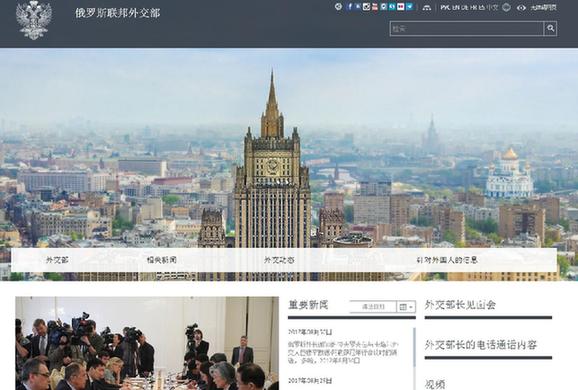This screenshot has width=578, height=390.
Task: Click the share icon in the header
Action: click(x=338, y=7)
